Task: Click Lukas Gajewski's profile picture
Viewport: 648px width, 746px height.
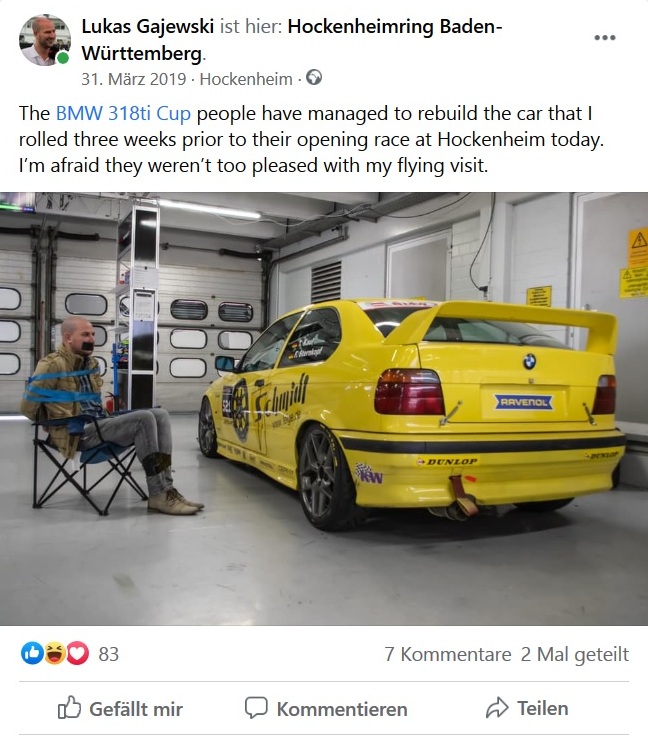Action: (x=45, y=40)
